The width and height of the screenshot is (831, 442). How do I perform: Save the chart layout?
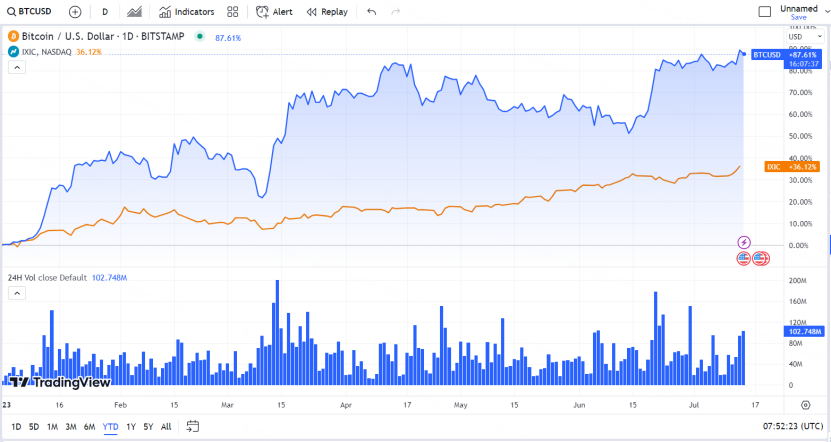pyautogui.click(x=799, y=17)
